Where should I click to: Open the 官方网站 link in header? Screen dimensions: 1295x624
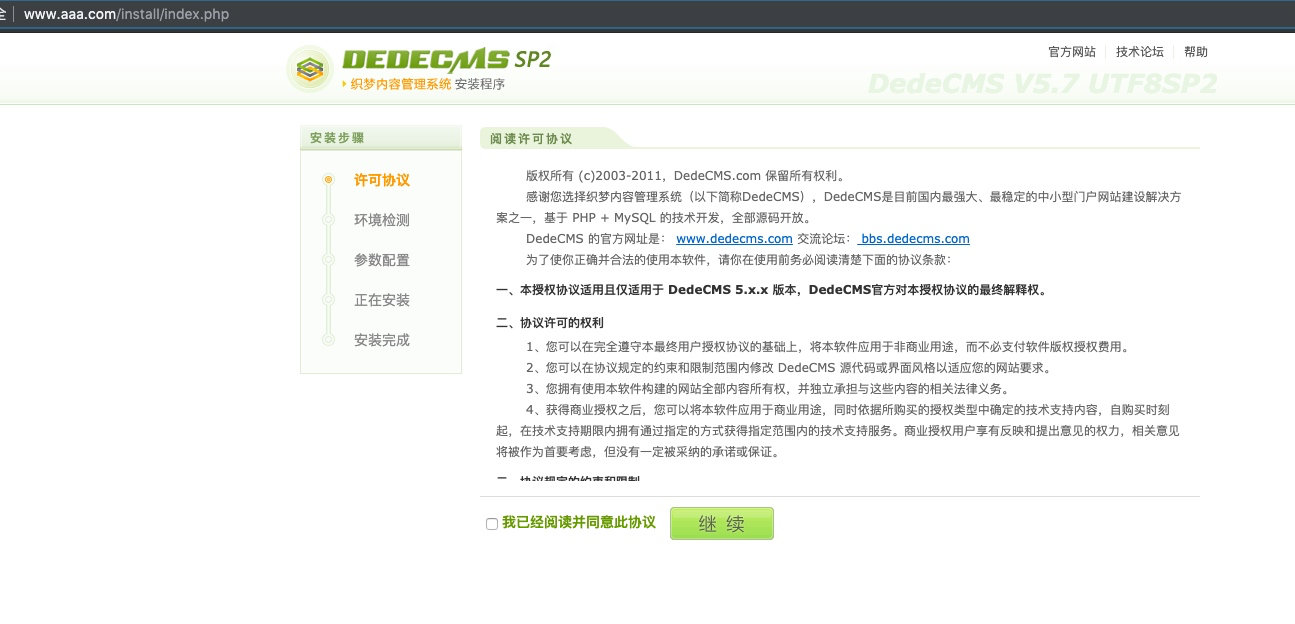[1071, 52]
